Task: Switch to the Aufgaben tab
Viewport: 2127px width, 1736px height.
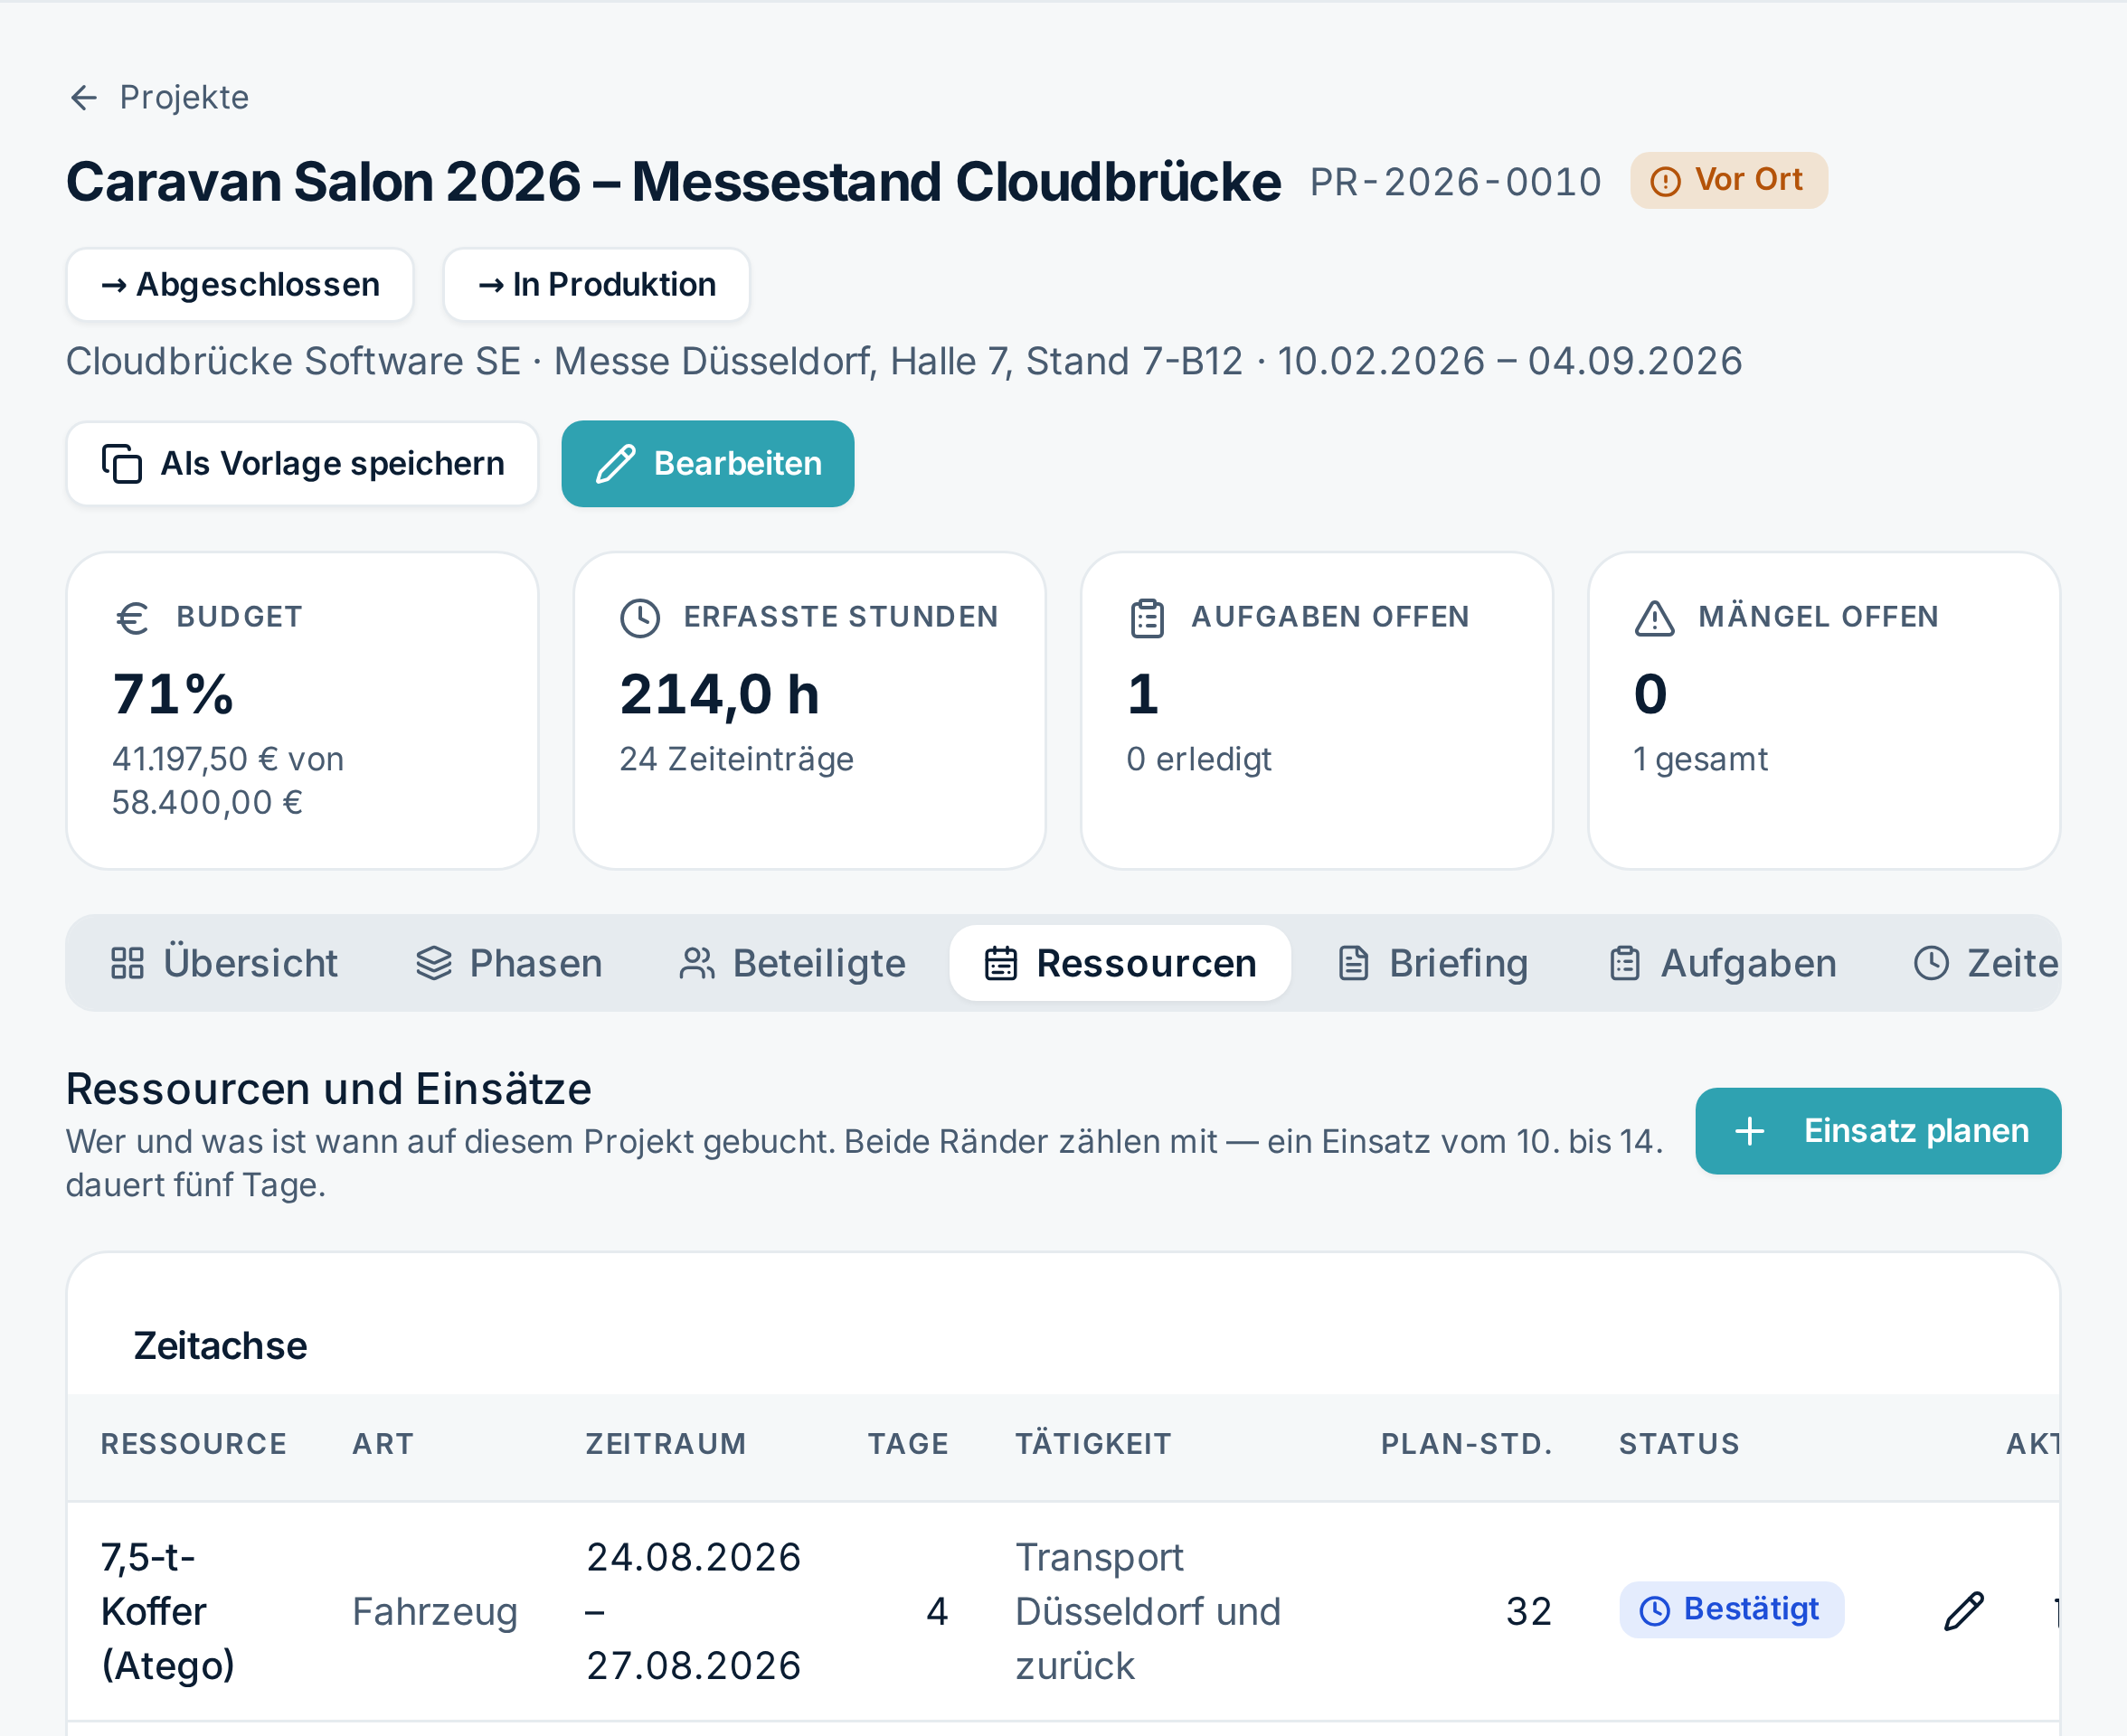Action: 1725,963
